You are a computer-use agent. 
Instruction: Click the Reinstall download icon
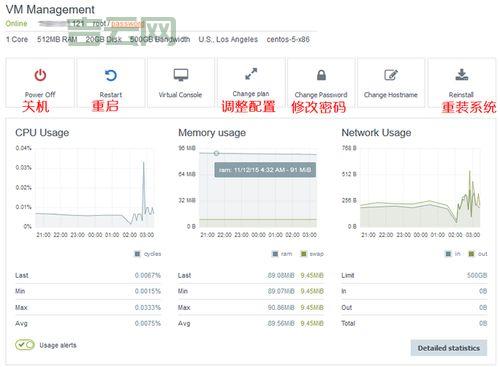[462, 75]
